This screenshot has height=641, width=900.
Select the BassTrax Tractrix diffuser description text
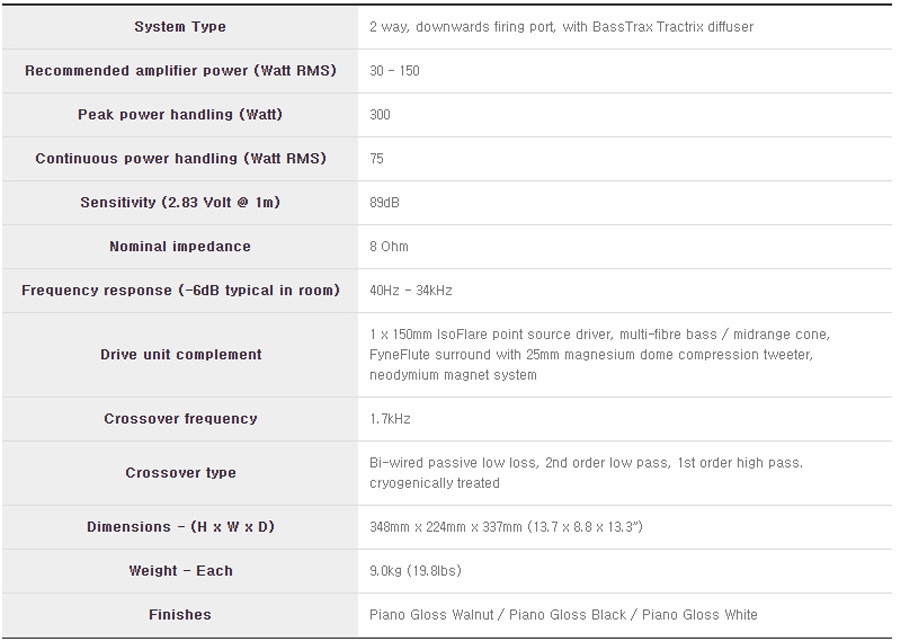pos(561,27)
